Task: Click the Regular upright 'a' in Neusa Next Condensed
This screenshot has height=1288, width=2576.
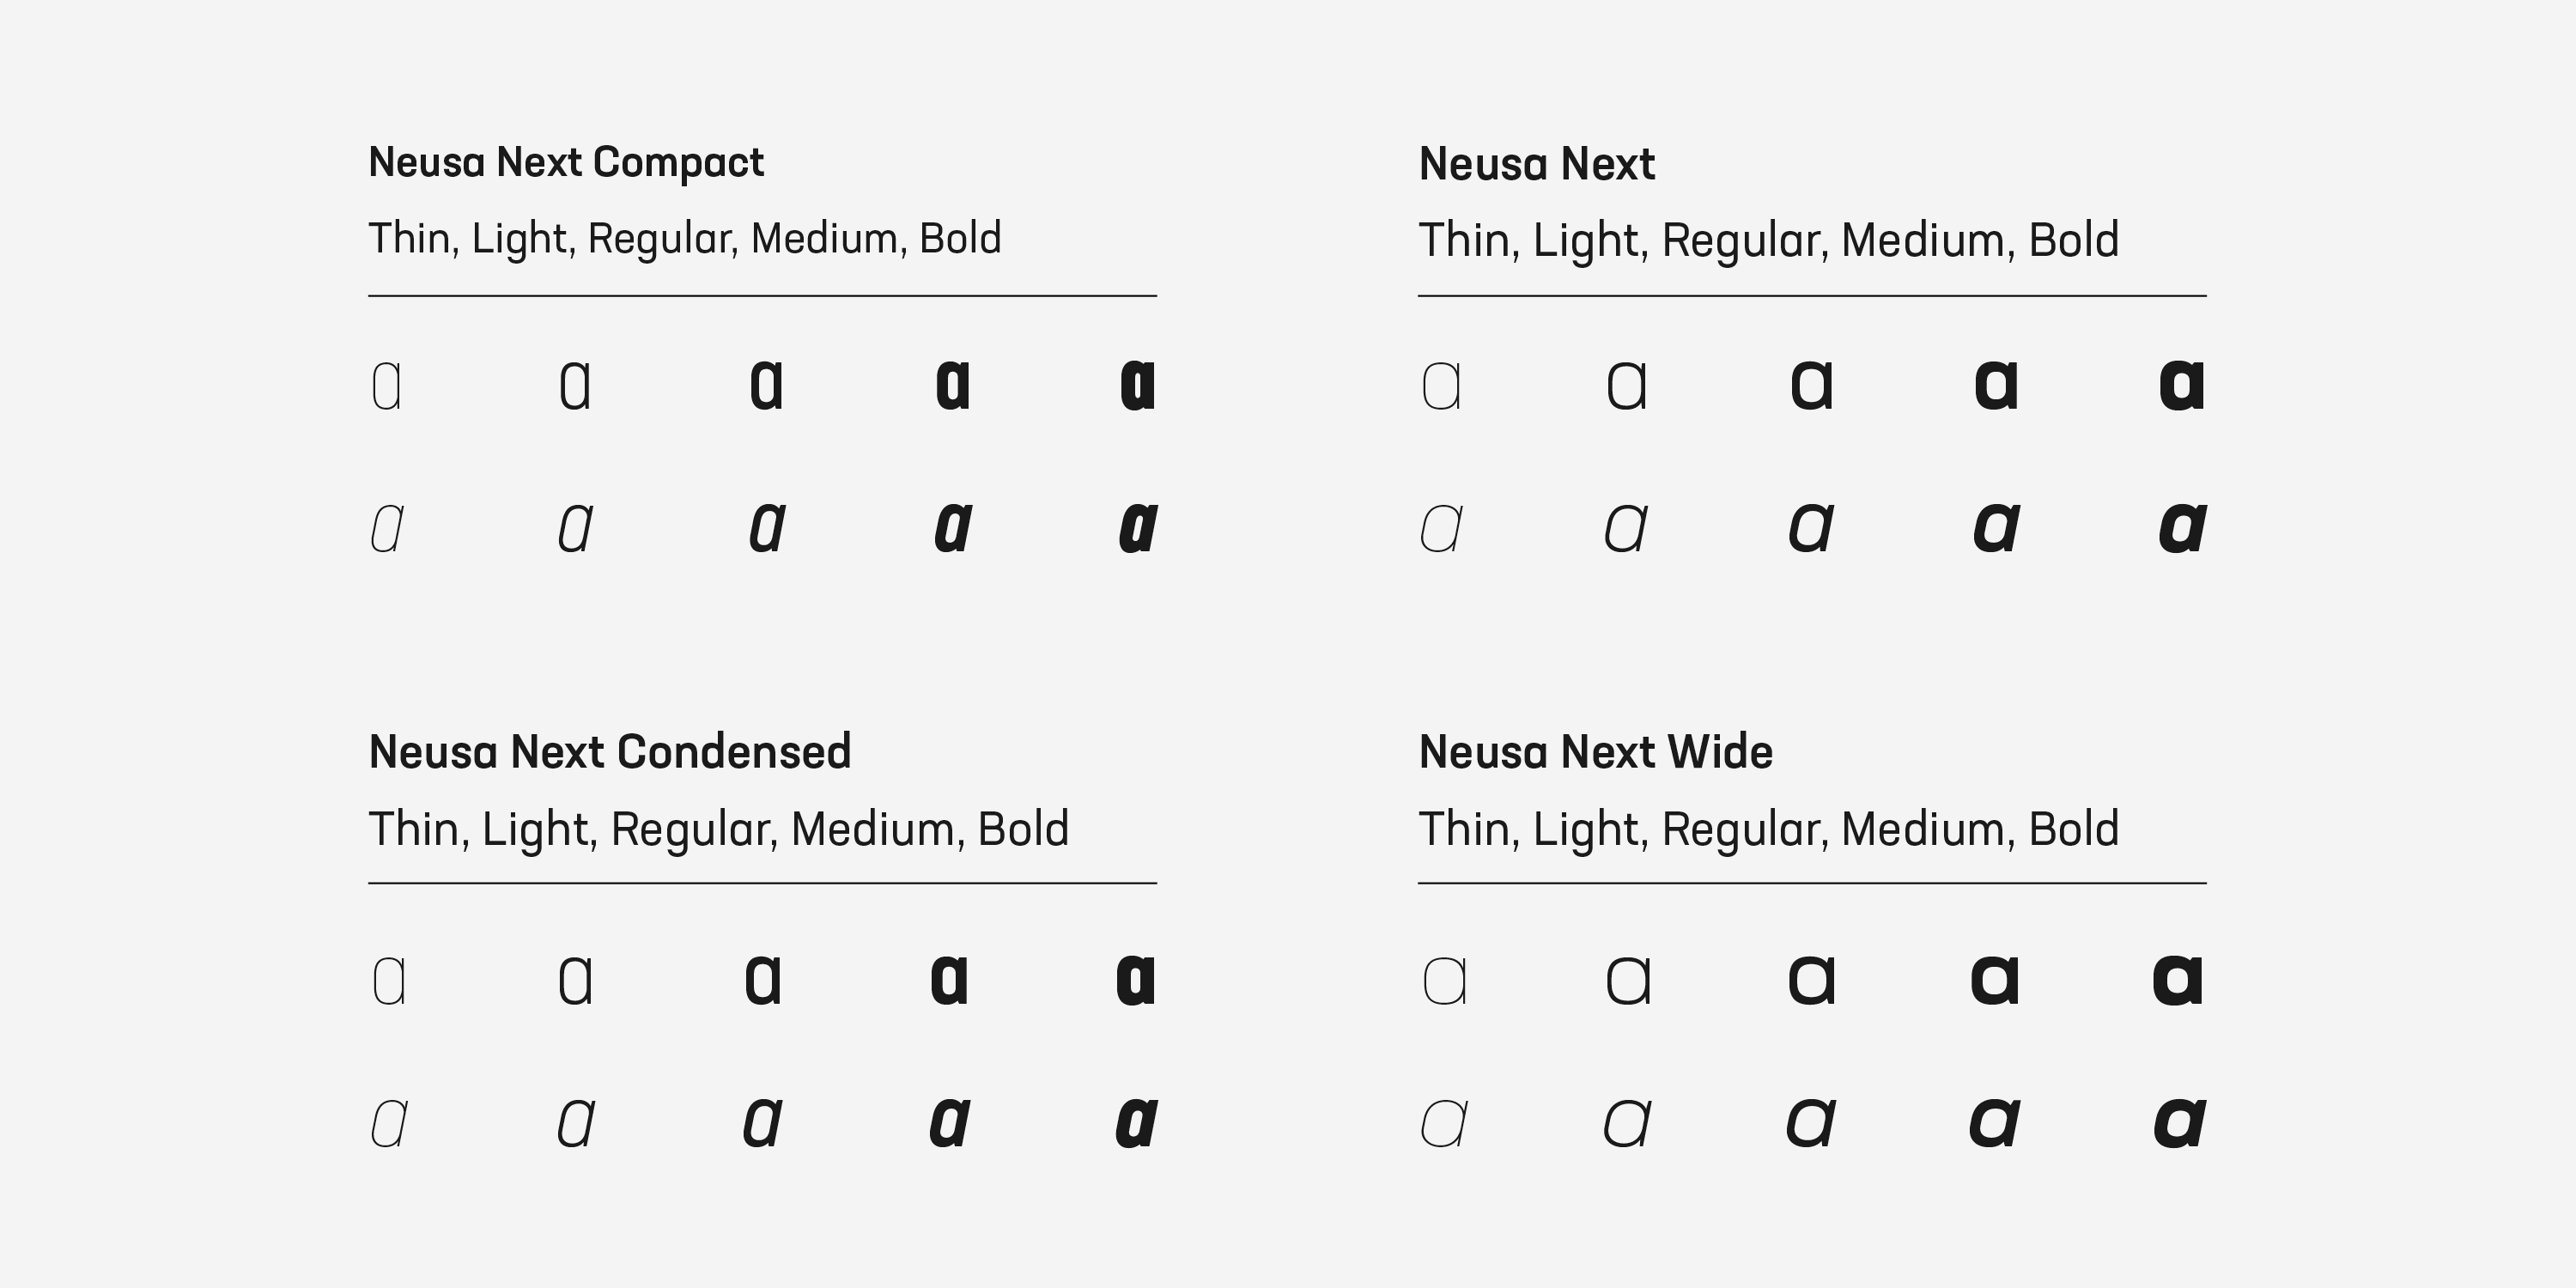Action: pos(763,980)
